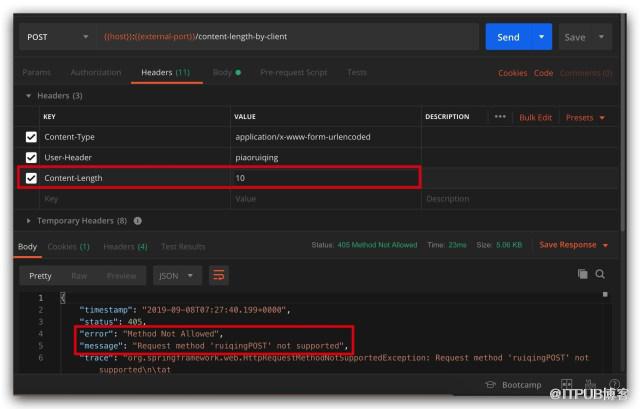The image size is (640, 409).
Task: Click the response Size value
Action: coord(509,245)
